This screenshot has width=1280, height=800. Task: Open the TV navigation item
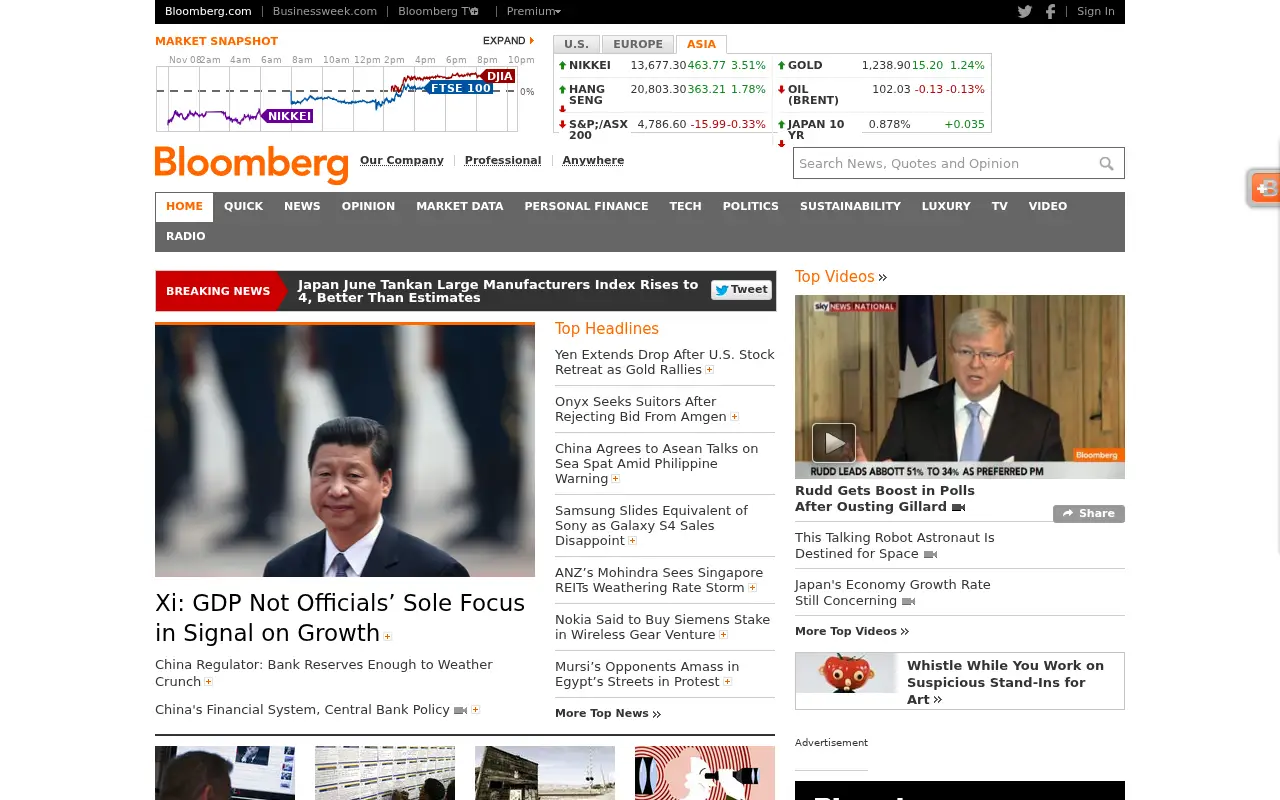tap(999, 207)
